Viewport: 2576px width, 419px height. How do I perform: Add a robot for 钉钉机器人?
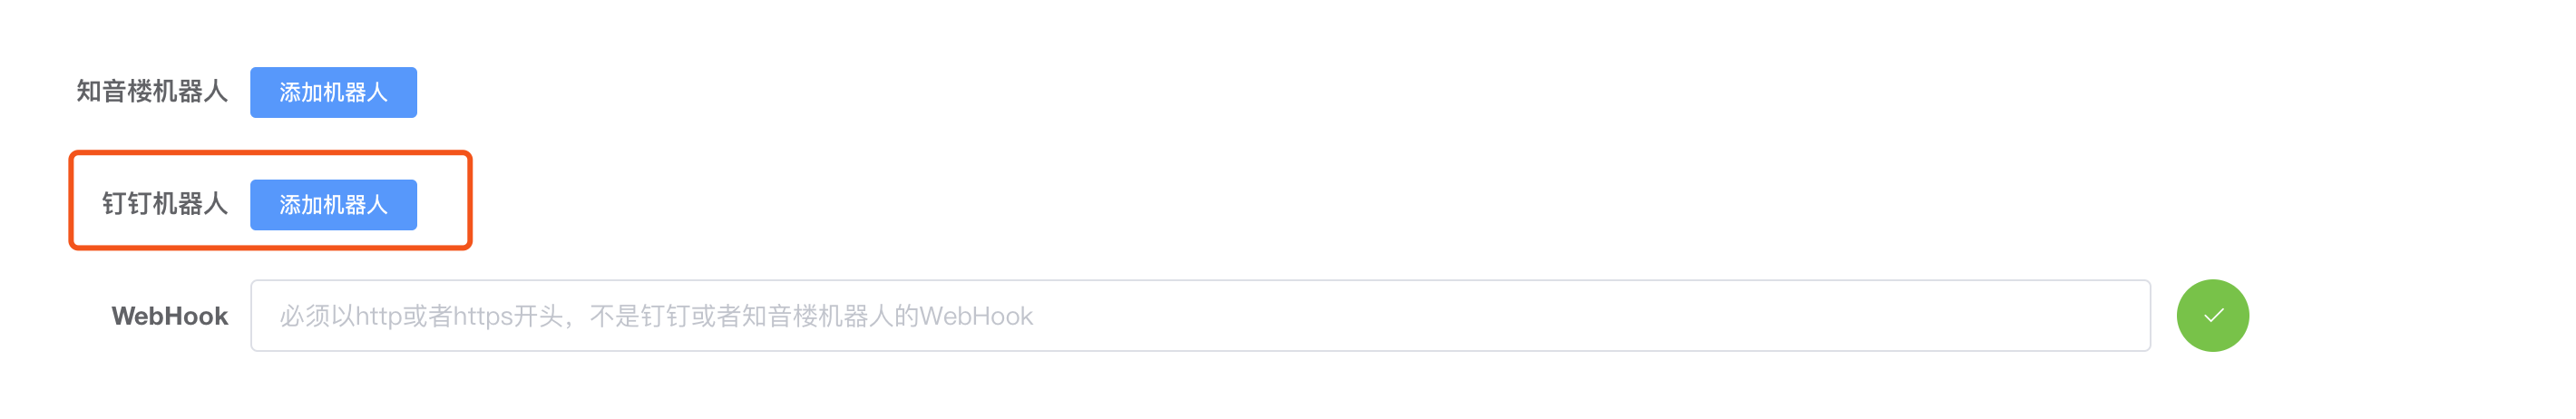tap(333, 205)
